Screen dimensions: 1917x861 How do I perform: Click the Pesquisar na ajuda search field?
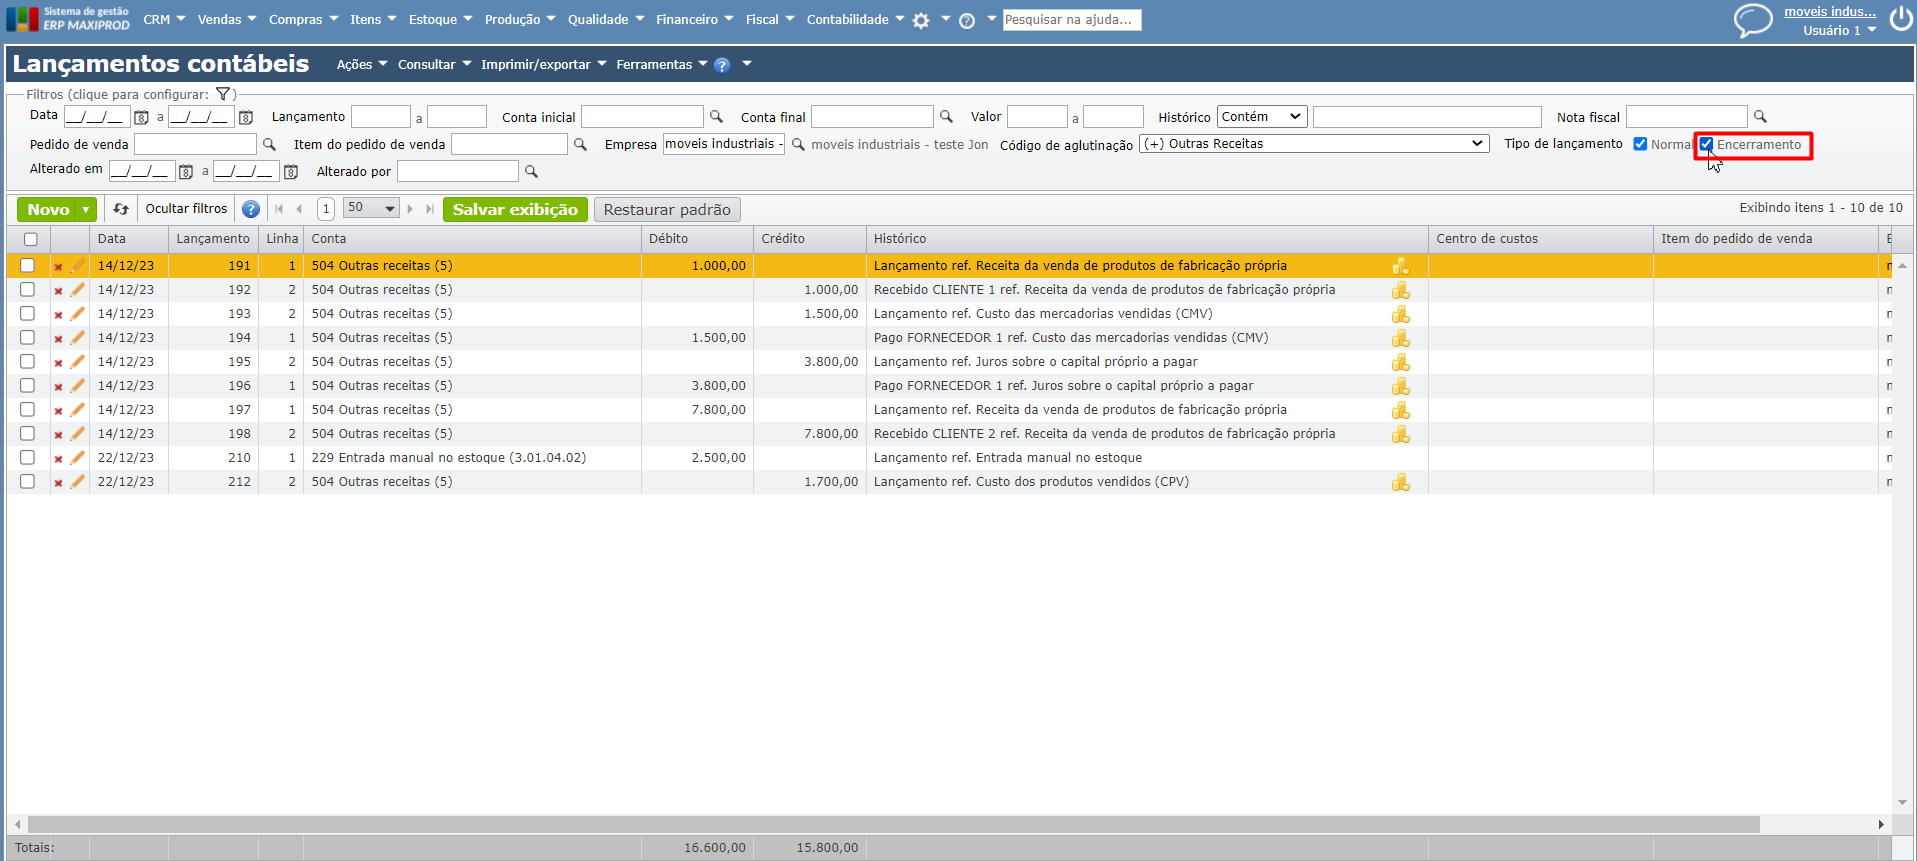[1072, 20]
